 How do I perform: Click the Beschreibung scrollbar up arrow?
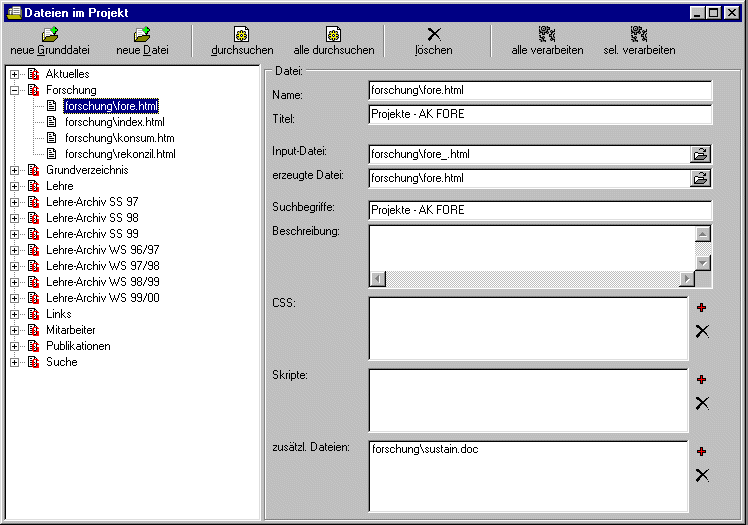703,234
